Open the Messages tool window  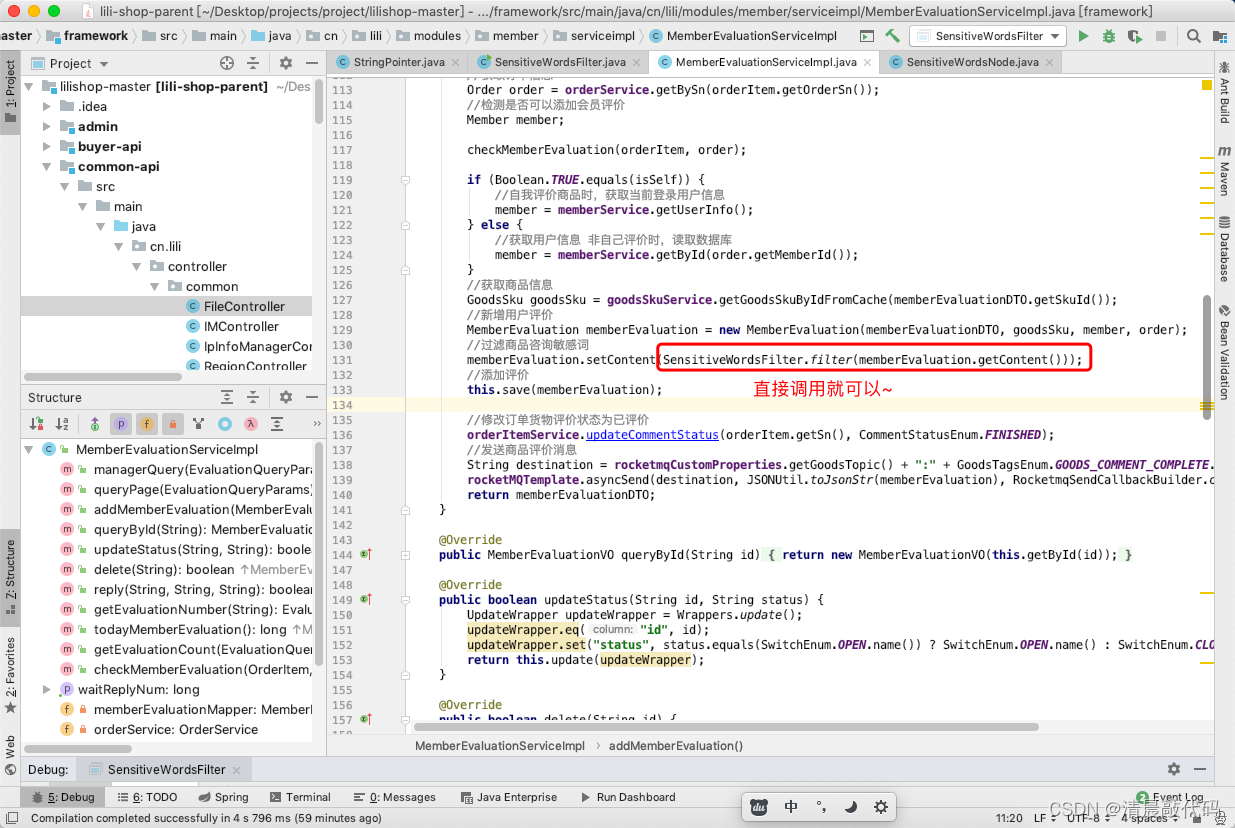tap(394, 797)
